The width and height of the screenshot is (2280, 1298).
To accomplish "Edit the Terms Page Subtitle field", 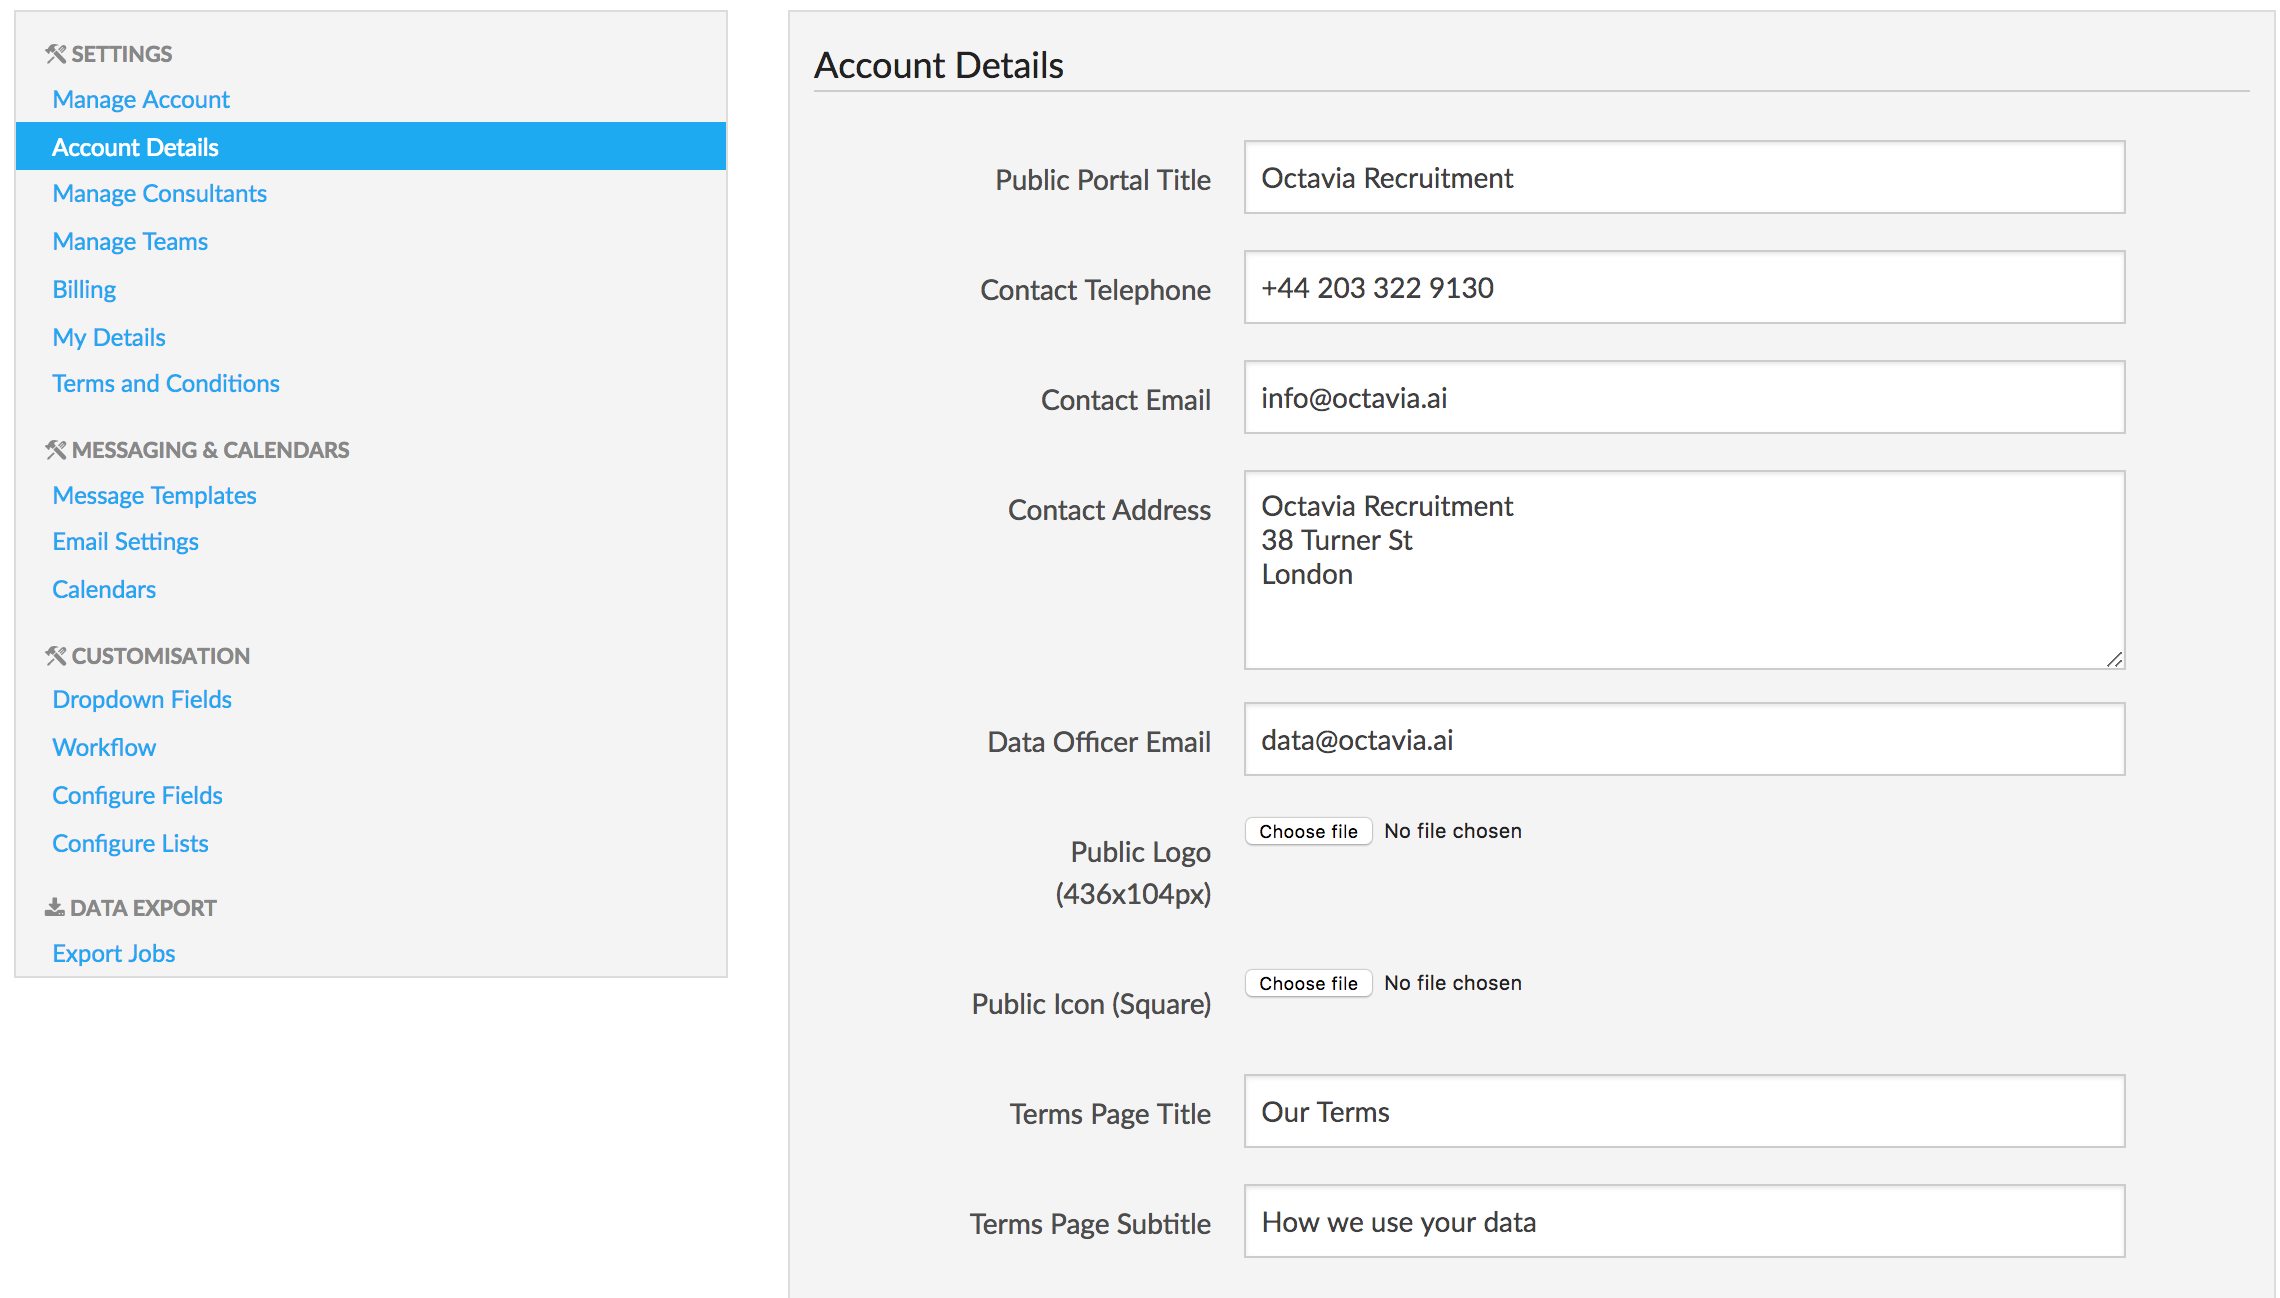I will [x=1684, y=1222].
